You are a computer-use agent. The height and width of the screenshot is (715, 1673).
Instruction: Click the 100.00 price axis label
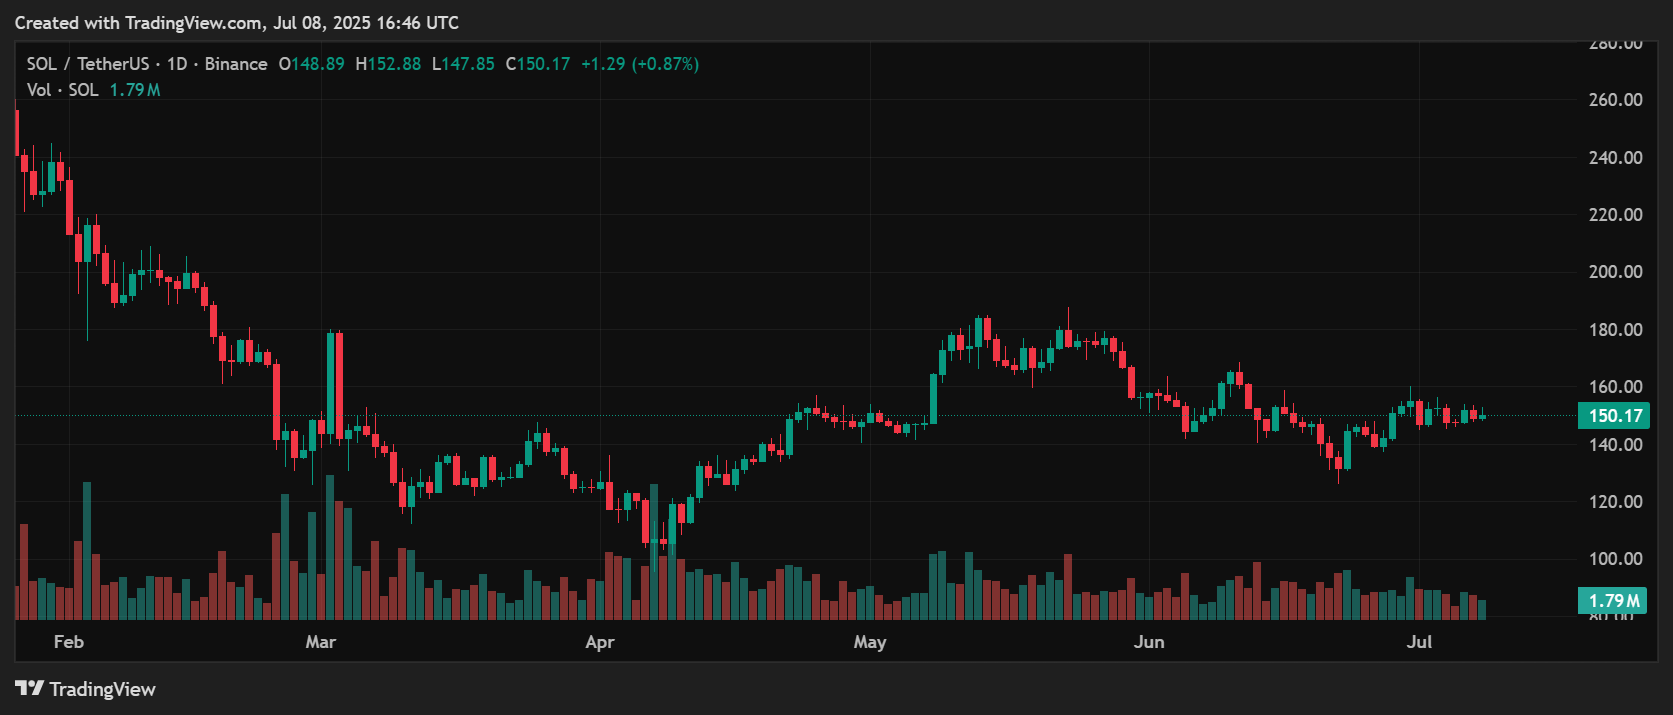(1615, 559)
